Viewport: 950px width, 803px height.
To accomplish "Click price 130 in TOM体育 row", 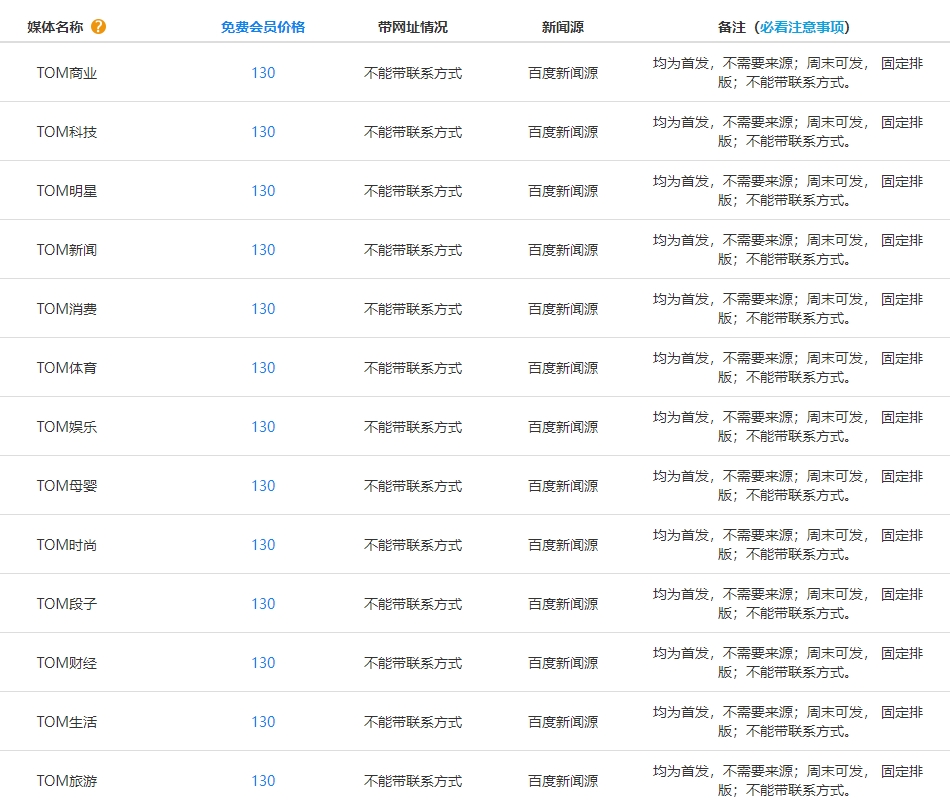I will [x=263, y=368].
